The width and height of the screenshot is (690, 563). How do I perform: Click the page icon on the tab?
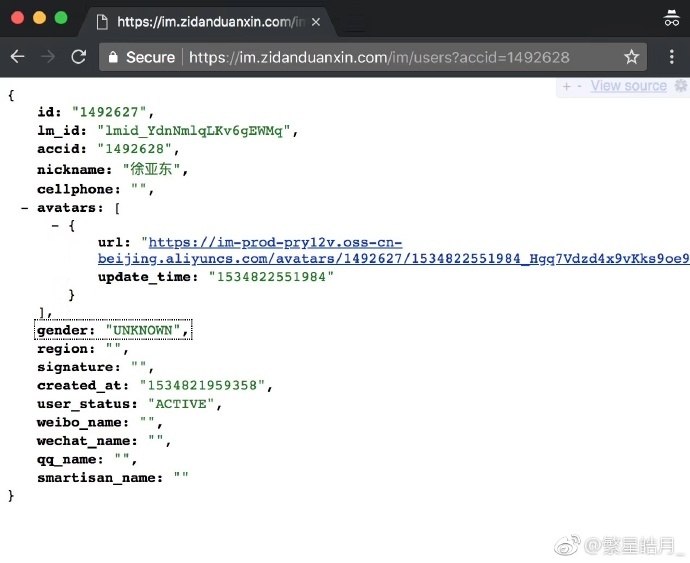[102, 22]
